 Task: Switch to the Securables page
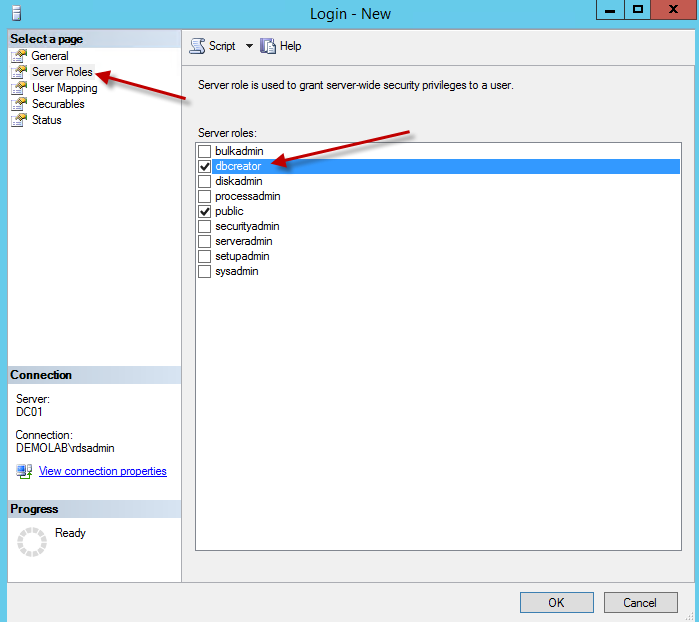(x=58, y=104)
